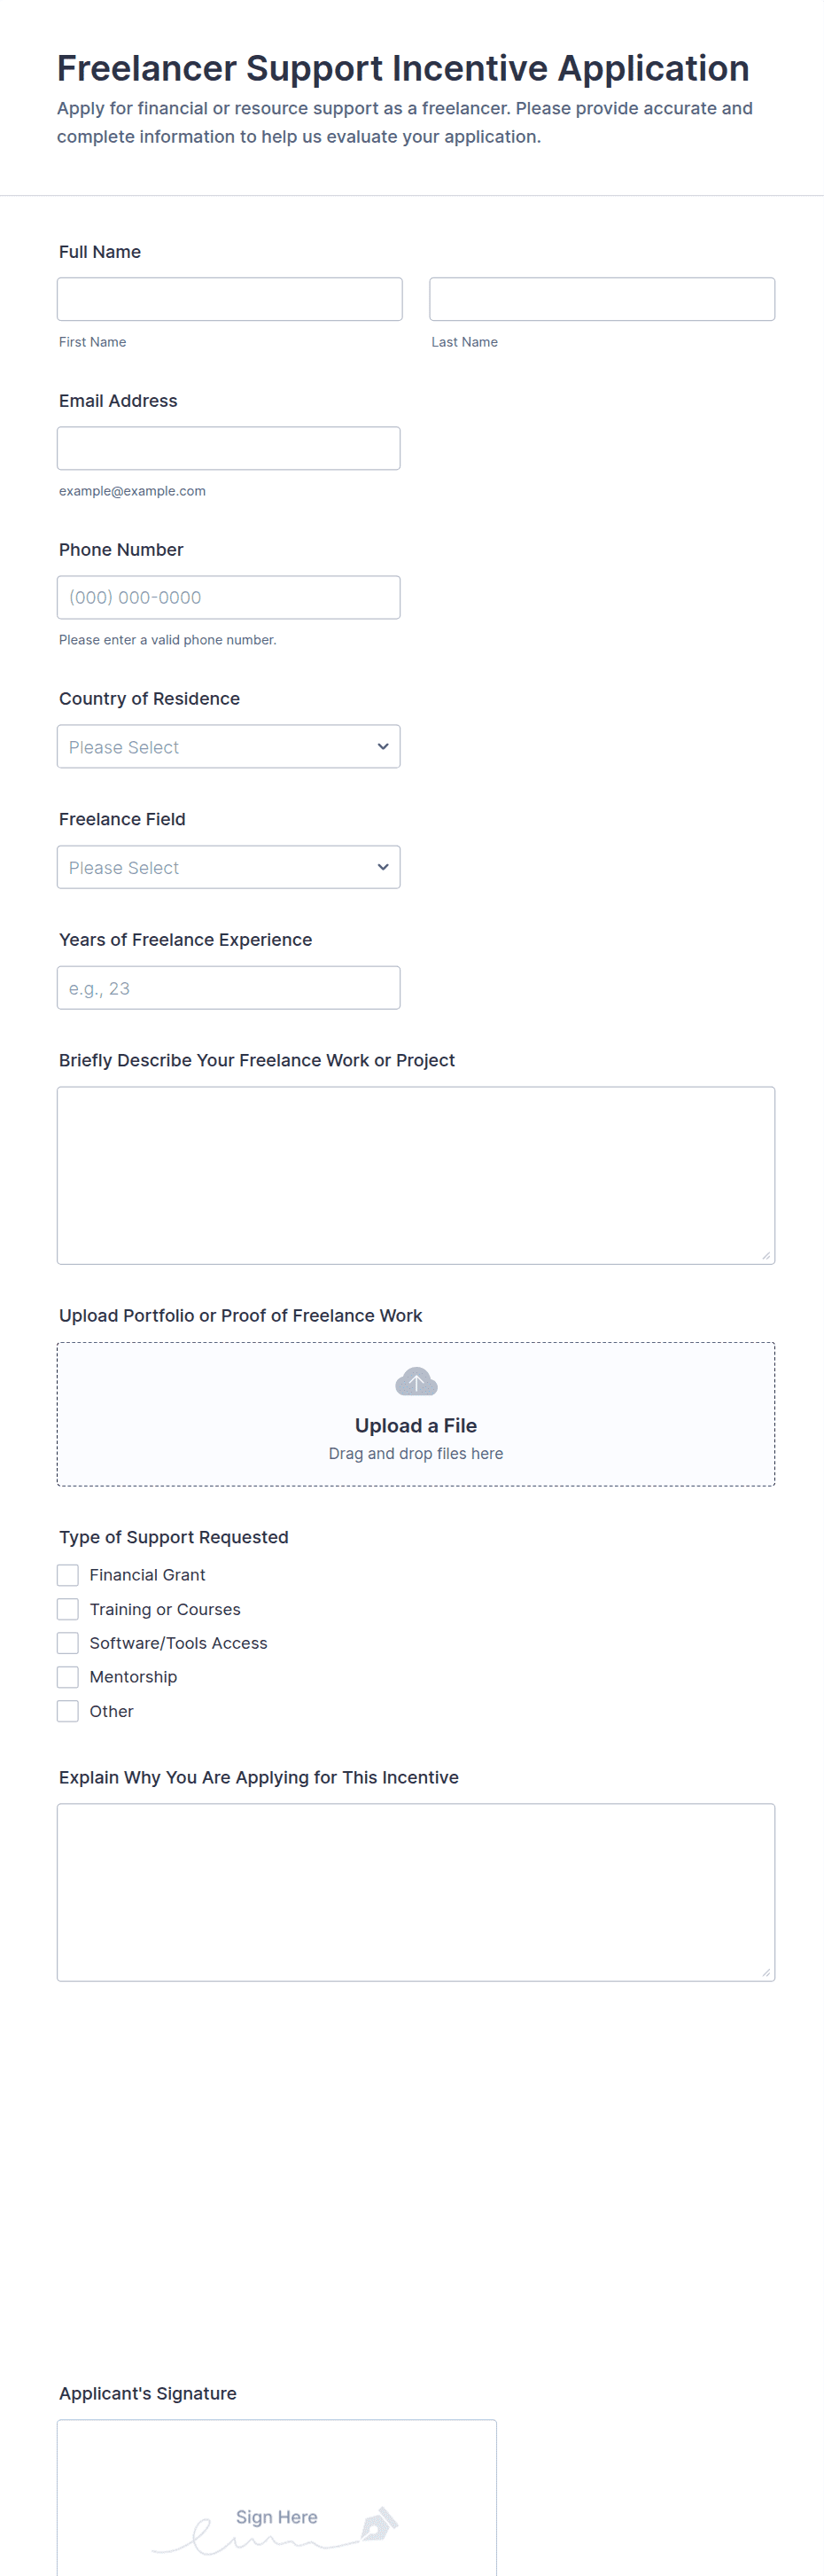
Task: Focus the First Name input field
Action: [x=230, y=299]
